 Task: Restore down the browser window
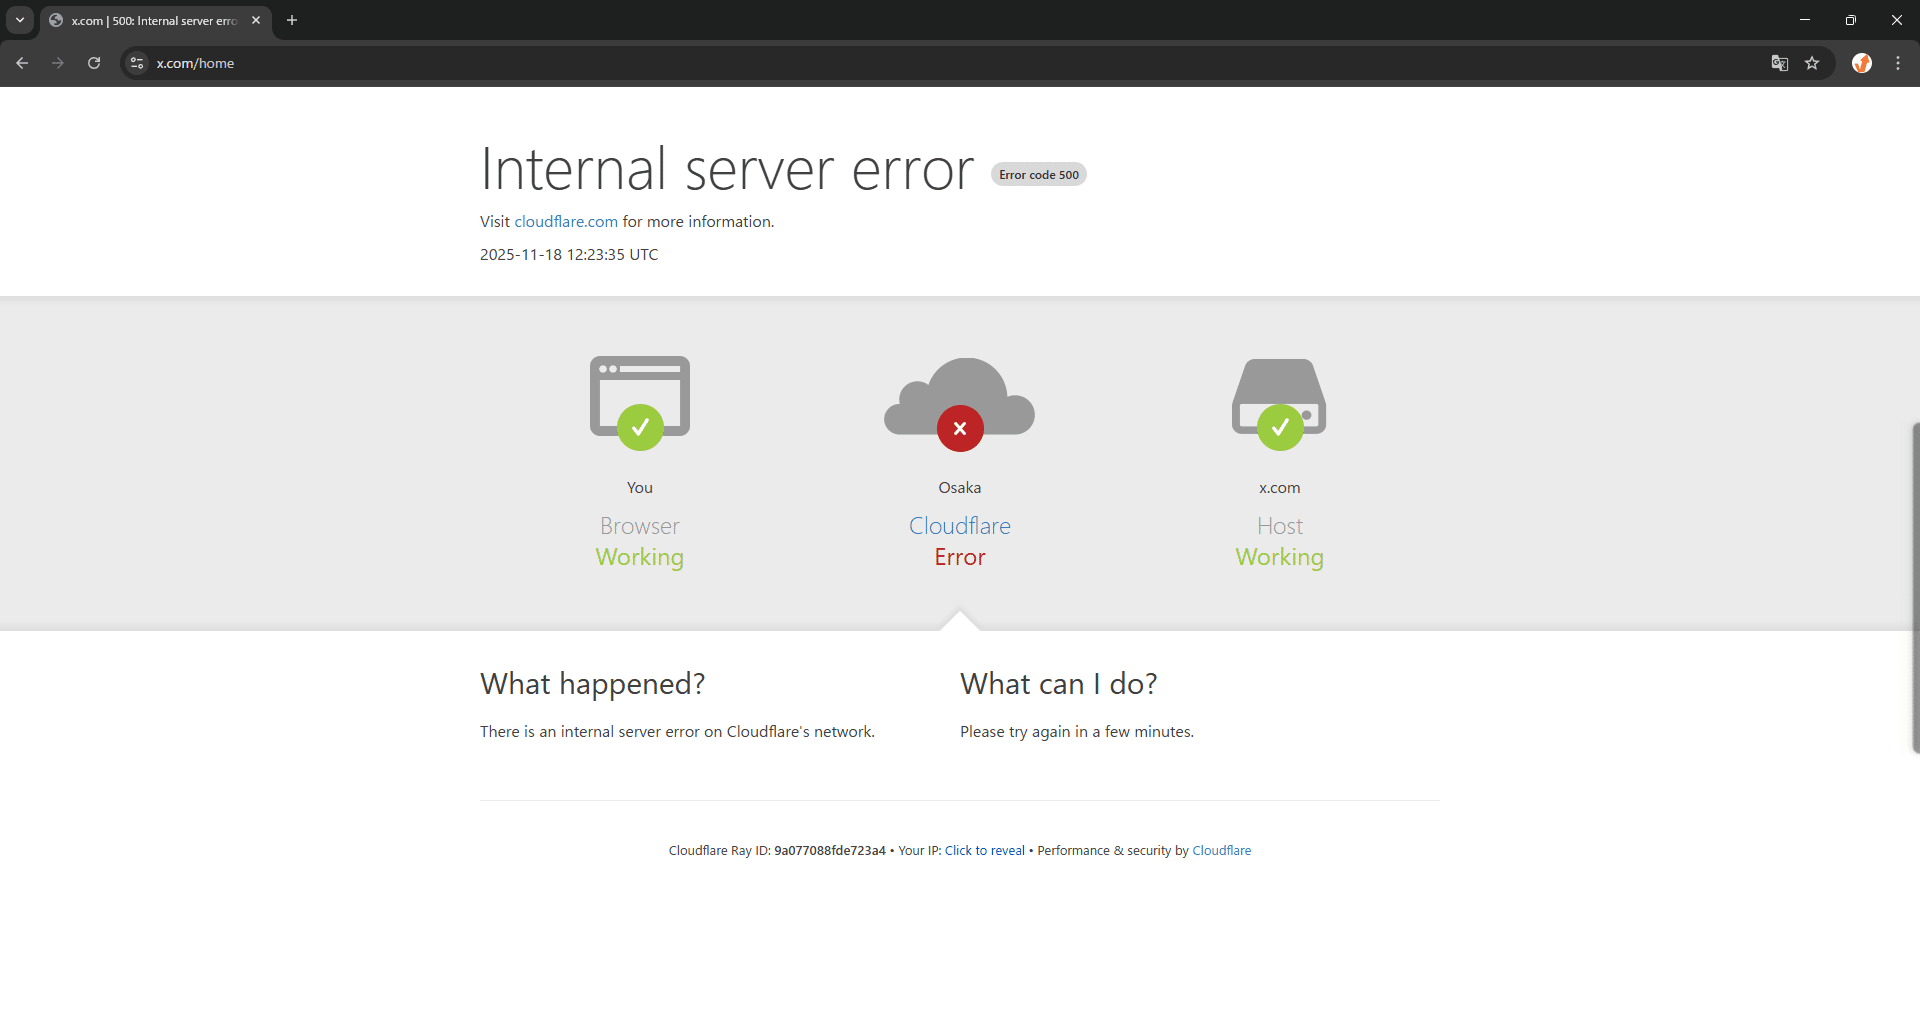pyautogui.click(x=1851, y=20)
